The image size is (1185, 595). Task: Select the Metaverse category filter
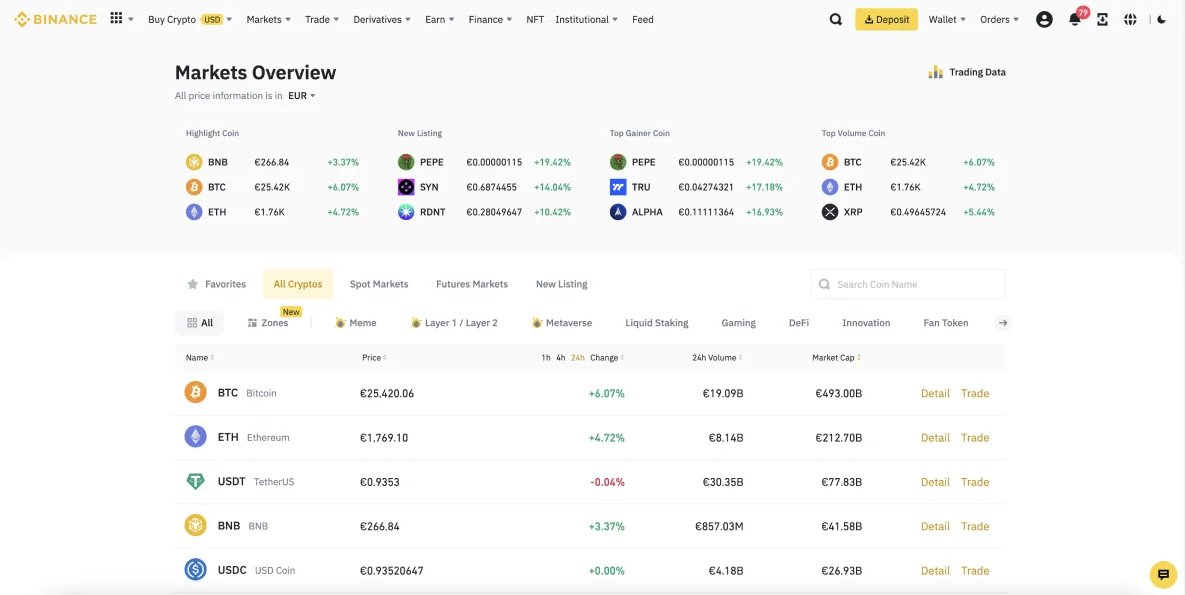pyautogui.click(x=562, y=323)
